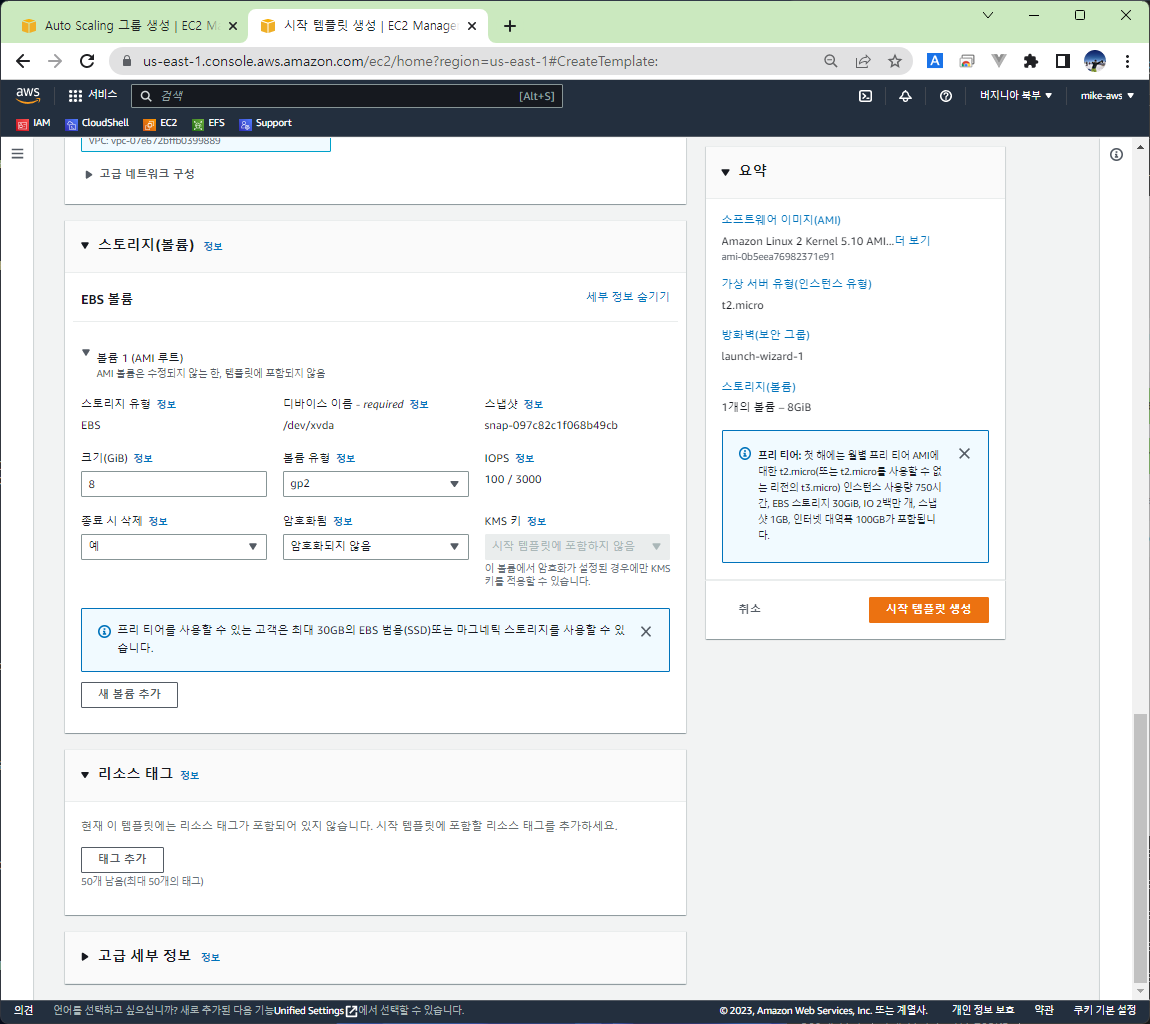Click 태그 추가 button
Viewport: 1150px width, 1024px height.
tap(122, 859)
